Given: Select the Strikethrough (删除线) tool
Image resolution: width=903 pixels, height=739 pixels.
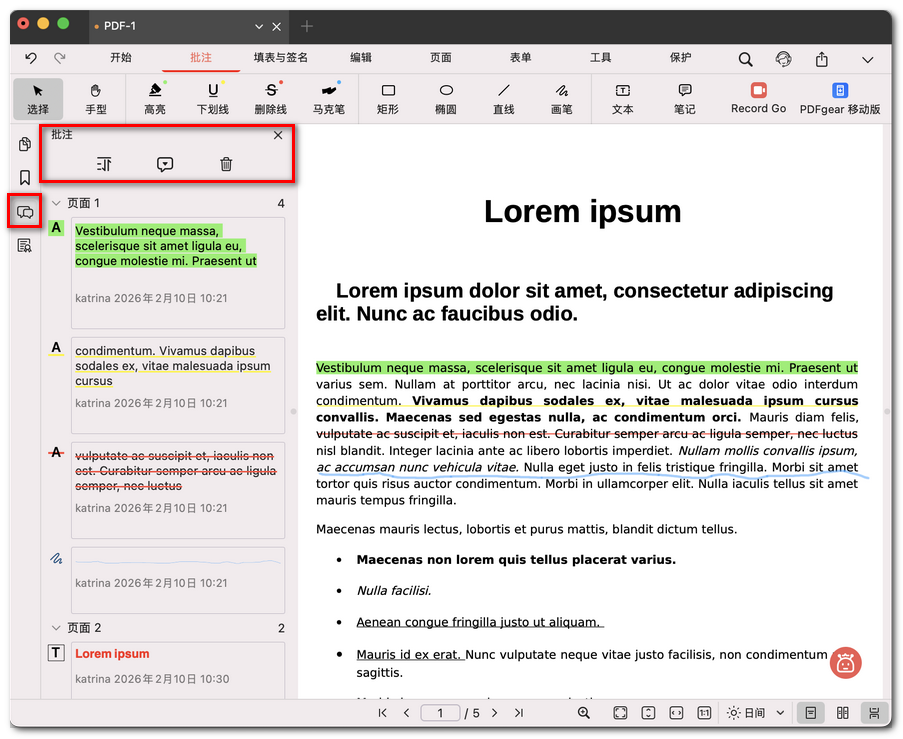Looking at the screenshot, I should 270,98.
